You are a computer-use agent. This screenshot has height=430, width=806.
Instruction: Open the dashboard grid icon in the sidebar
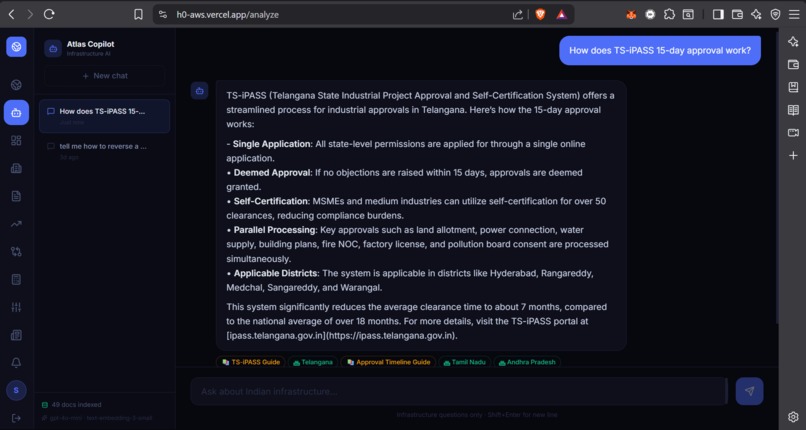(16, 140)
